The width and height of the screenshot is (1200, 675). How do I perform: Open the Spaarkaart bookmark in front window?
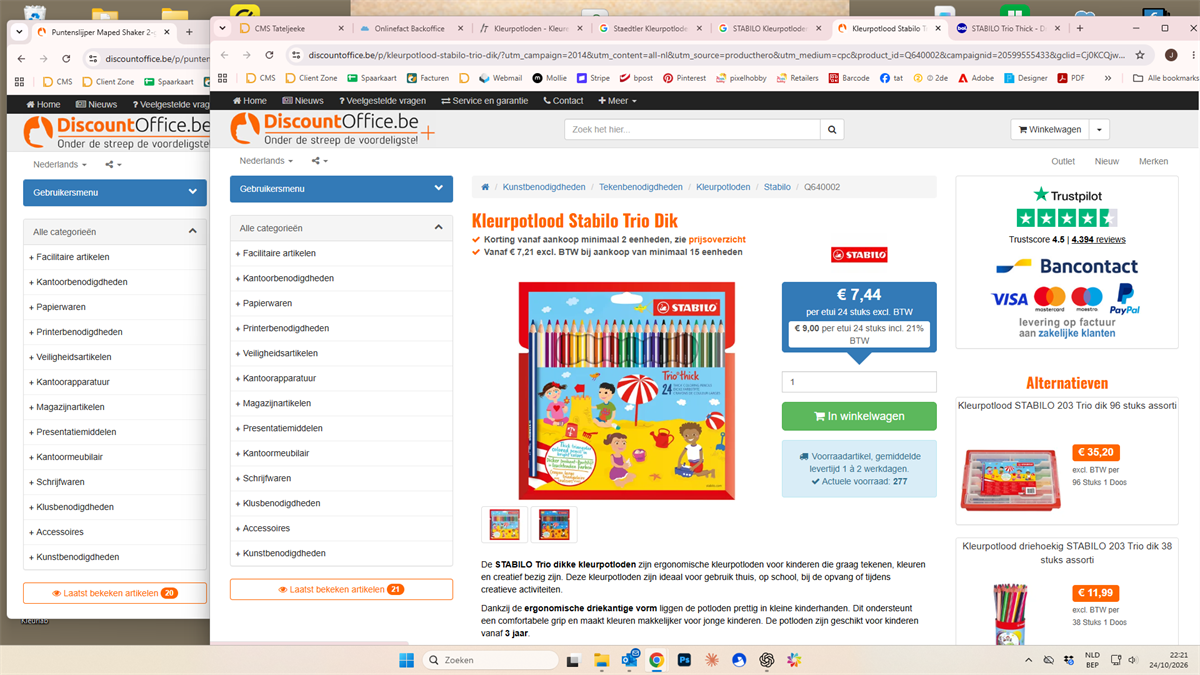point(371,78)
